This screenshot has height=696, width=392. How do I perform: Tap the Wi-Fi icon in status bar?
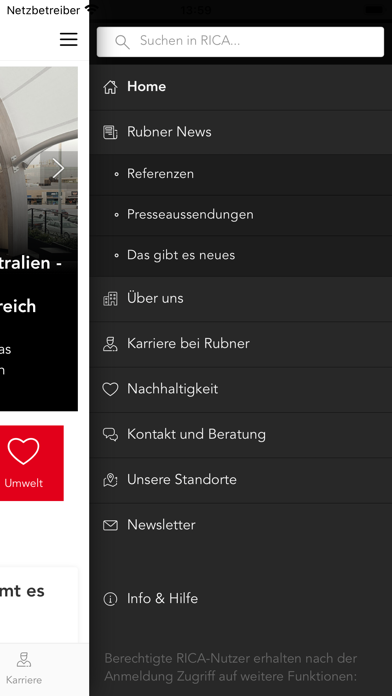tap(91, 9)
